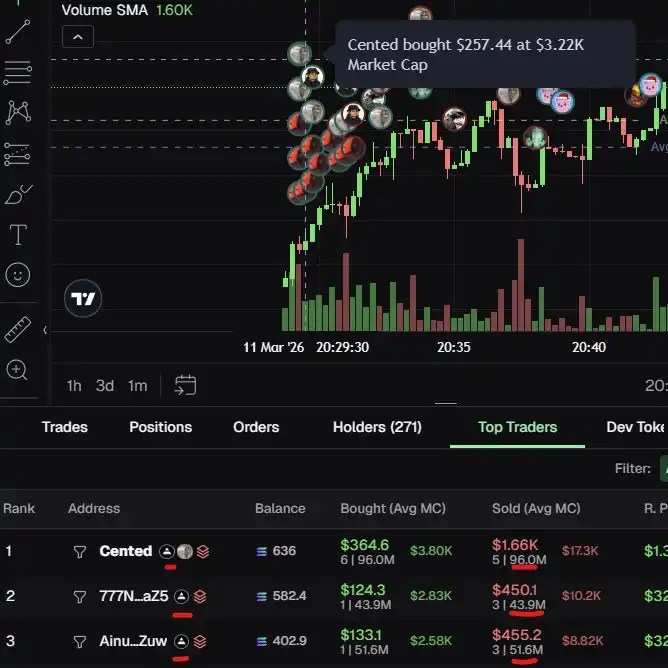Toggle wallet filter for Ainu...Zuw
This screenshot has height=668, width=668.
tap(80, 641)
